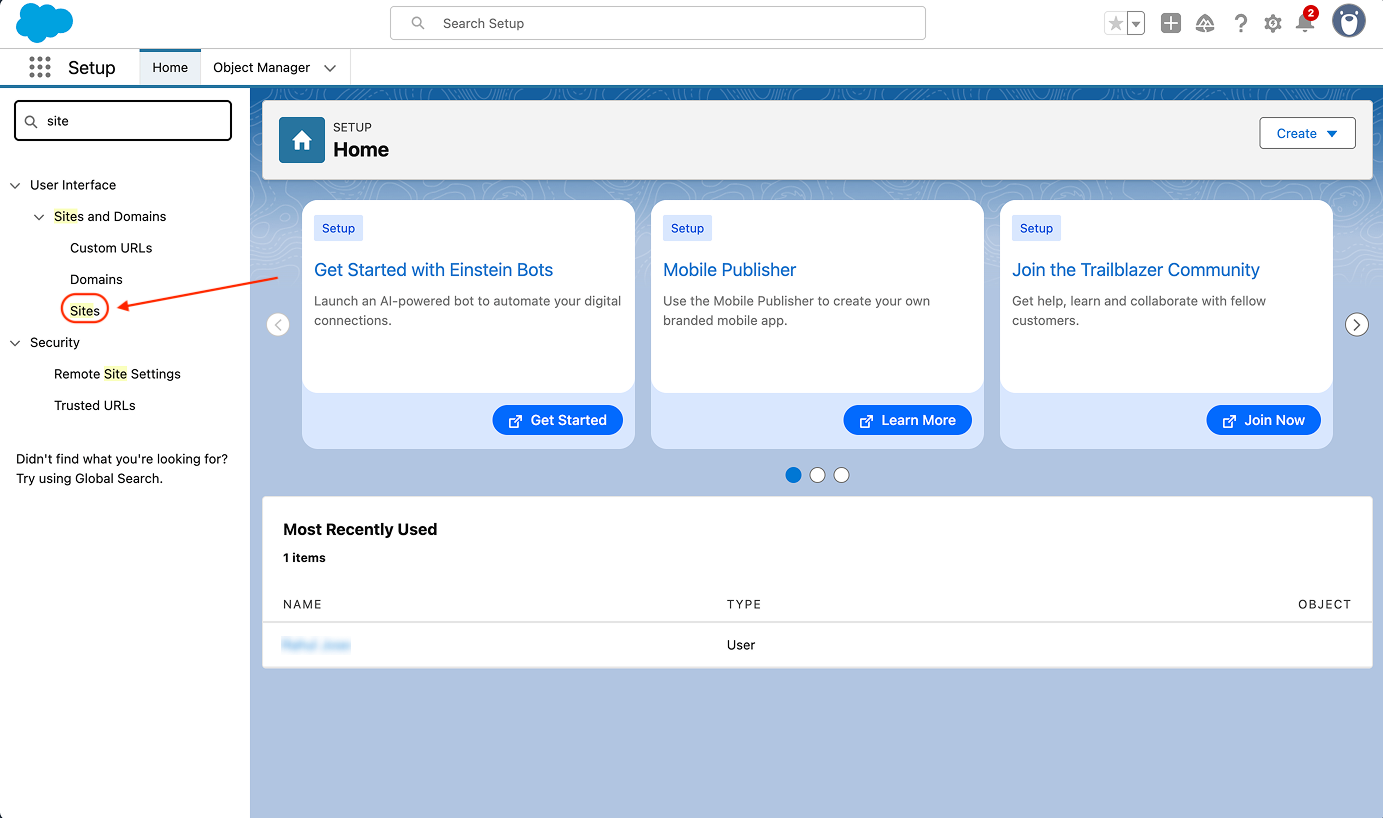Select the third carousel page dot
The image size is (1383, 818).
click(x=841, y=475)
